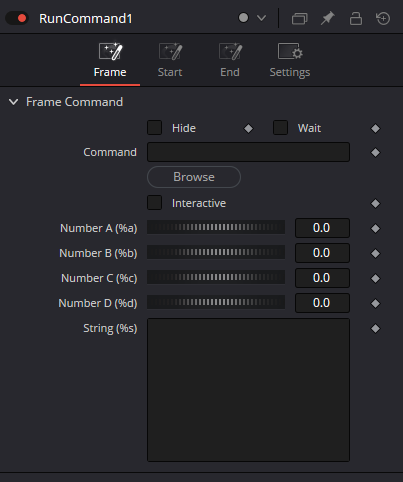Click the node color dot
Image resolution: width=403 pixels, height=482 pixels.
243,18
